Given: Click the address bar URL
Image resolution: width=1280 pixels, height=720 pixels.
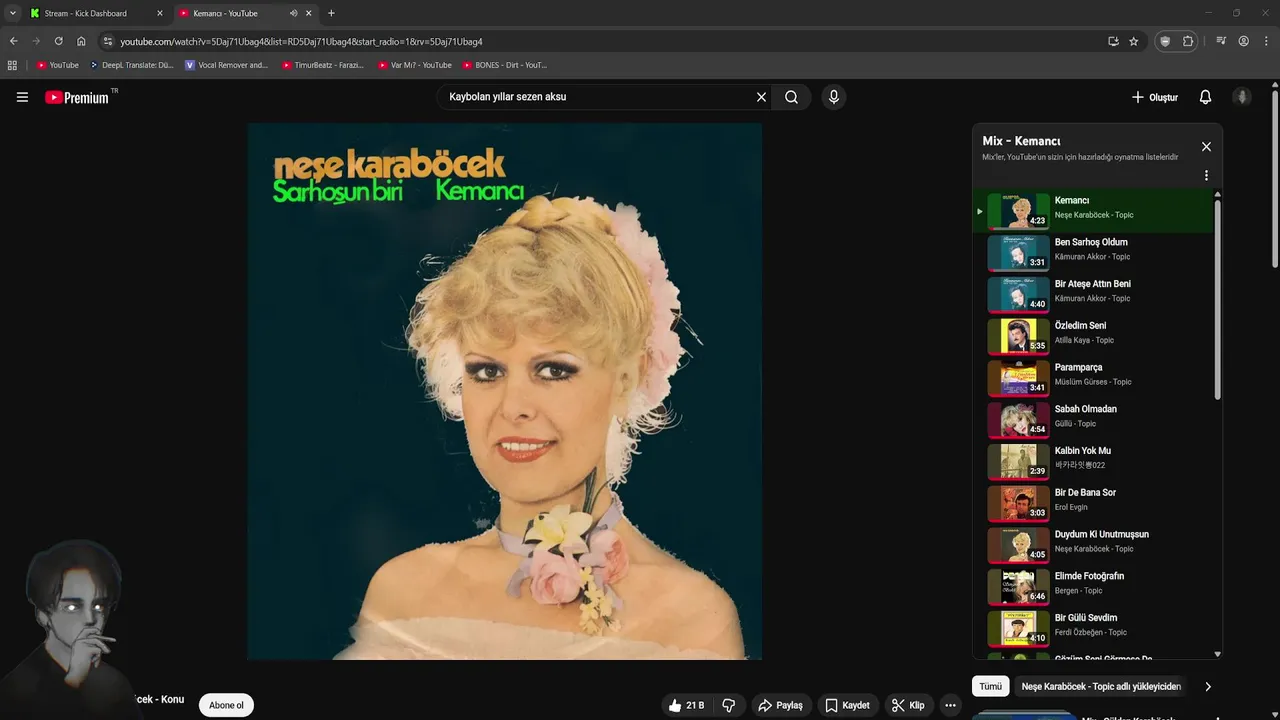Looking at the screenshot, I should click(x=301, y=41).
